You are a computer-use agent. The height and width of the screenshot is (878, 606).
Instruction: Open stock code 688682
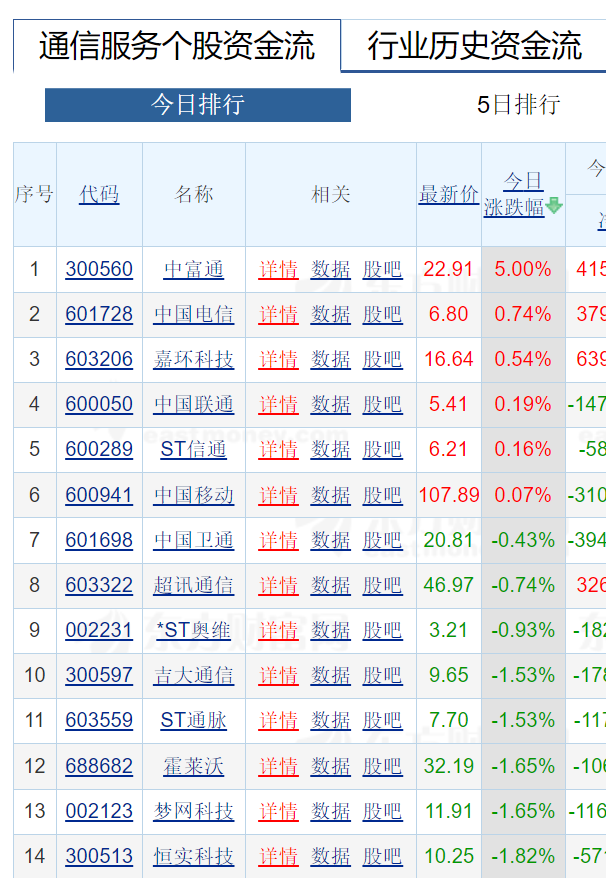[99, 766]
